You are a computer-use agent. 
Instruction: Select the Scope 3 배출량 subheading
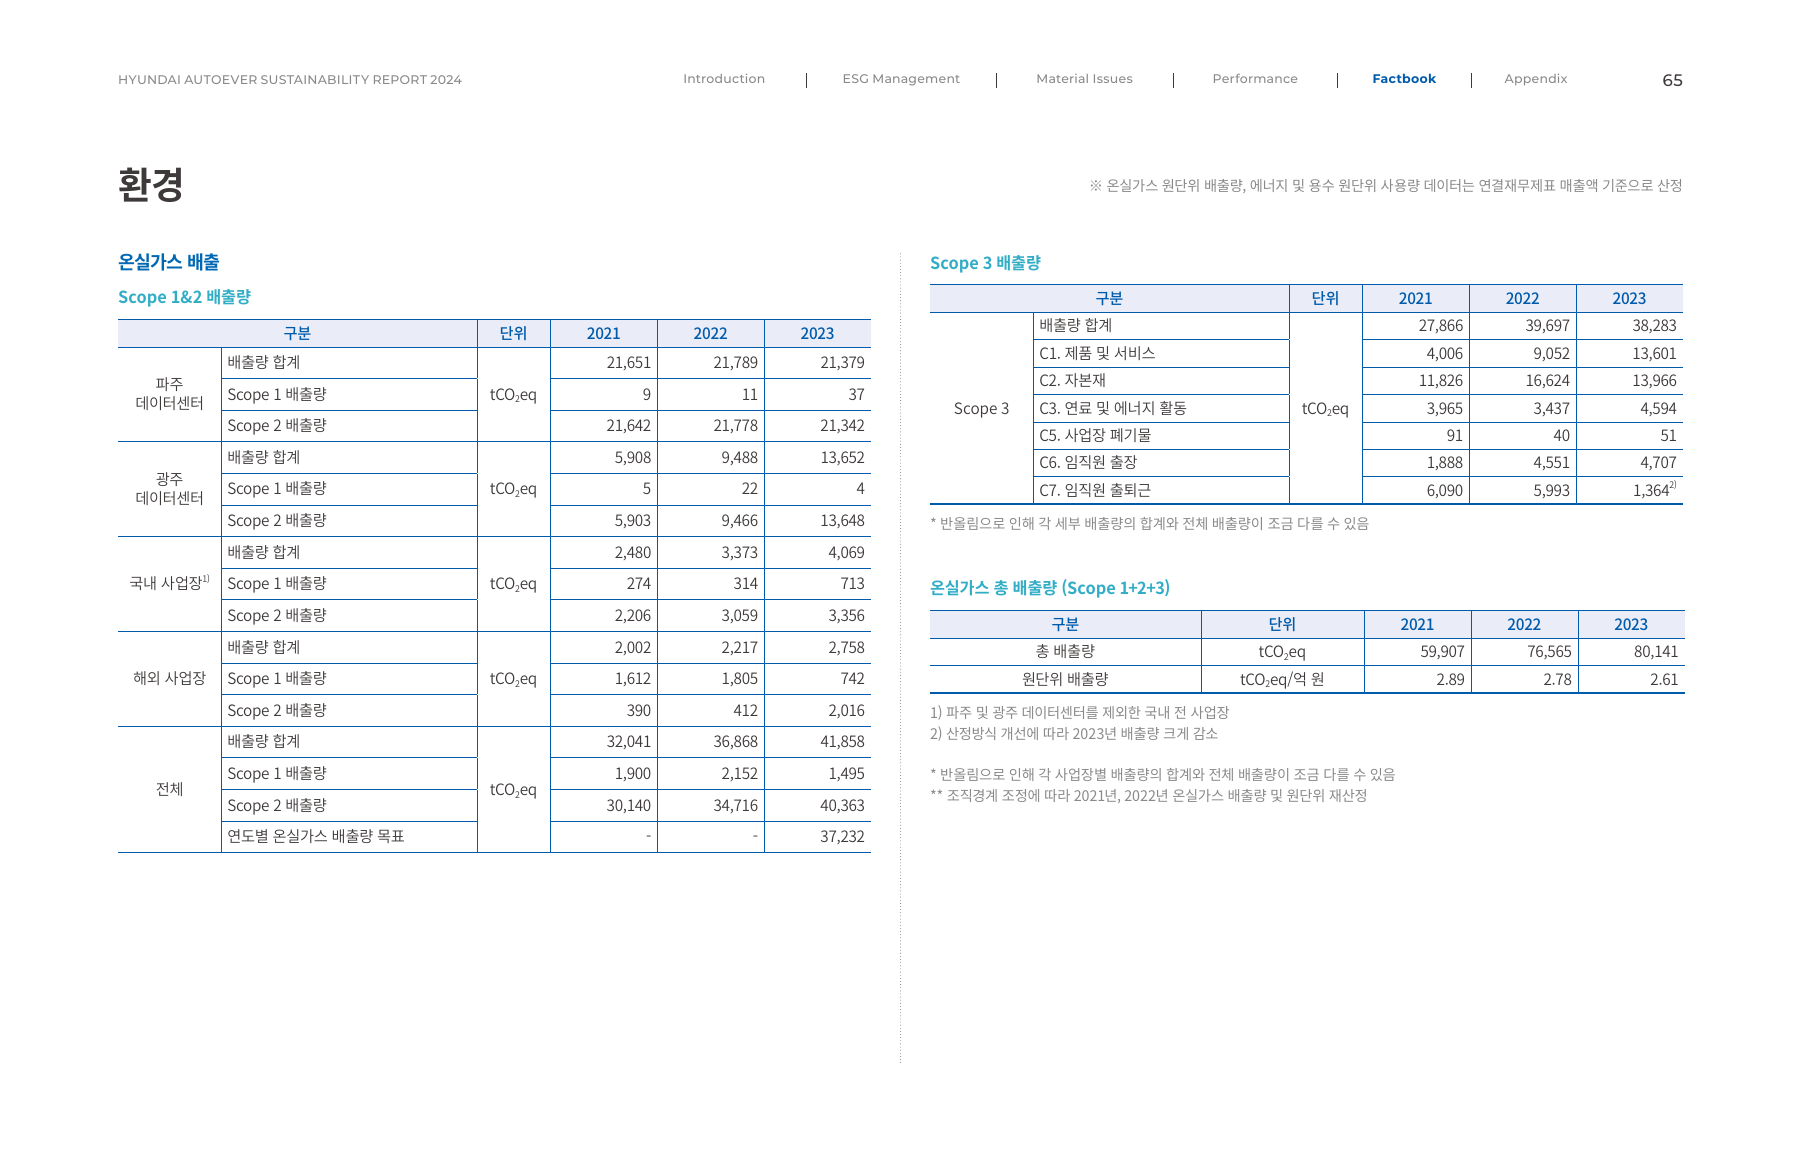click(x=985, y=263)
